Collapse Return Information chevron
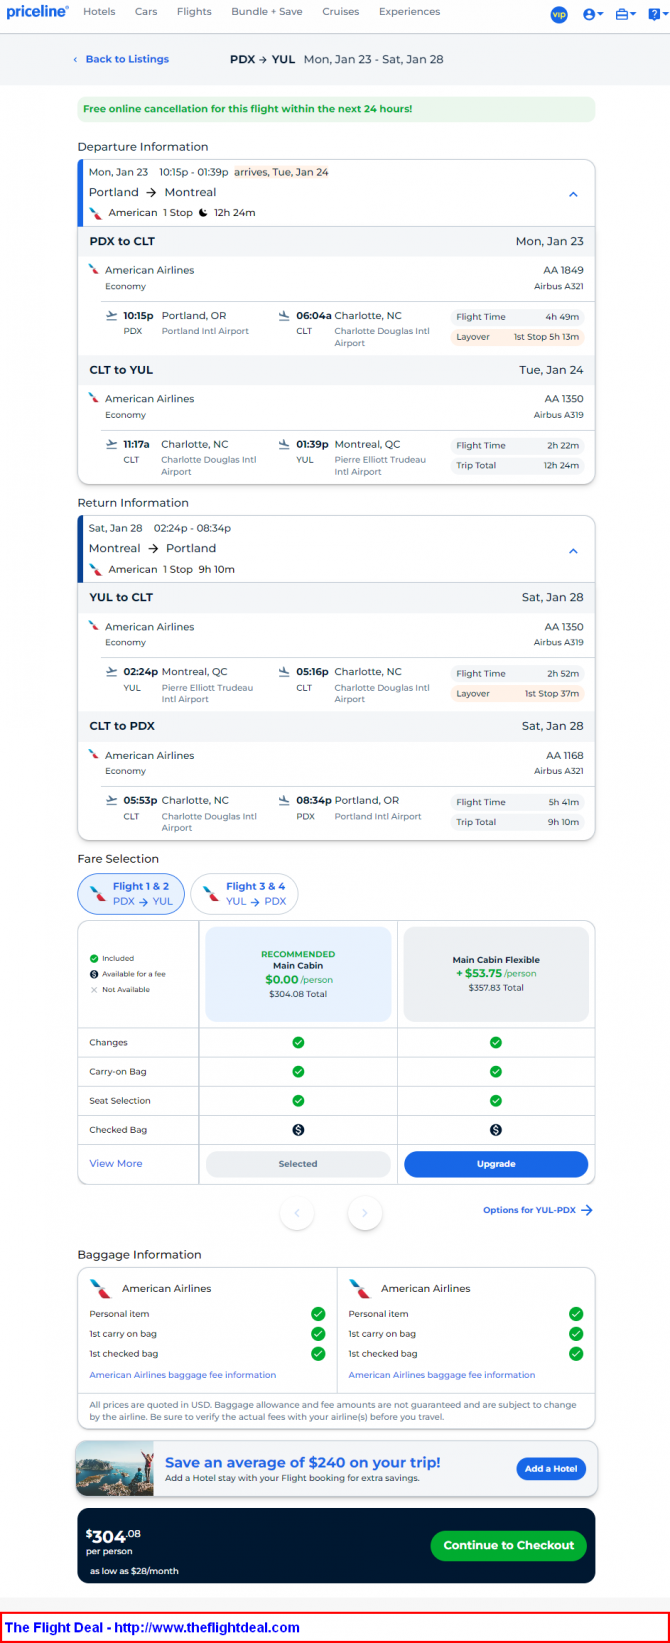 573,551
